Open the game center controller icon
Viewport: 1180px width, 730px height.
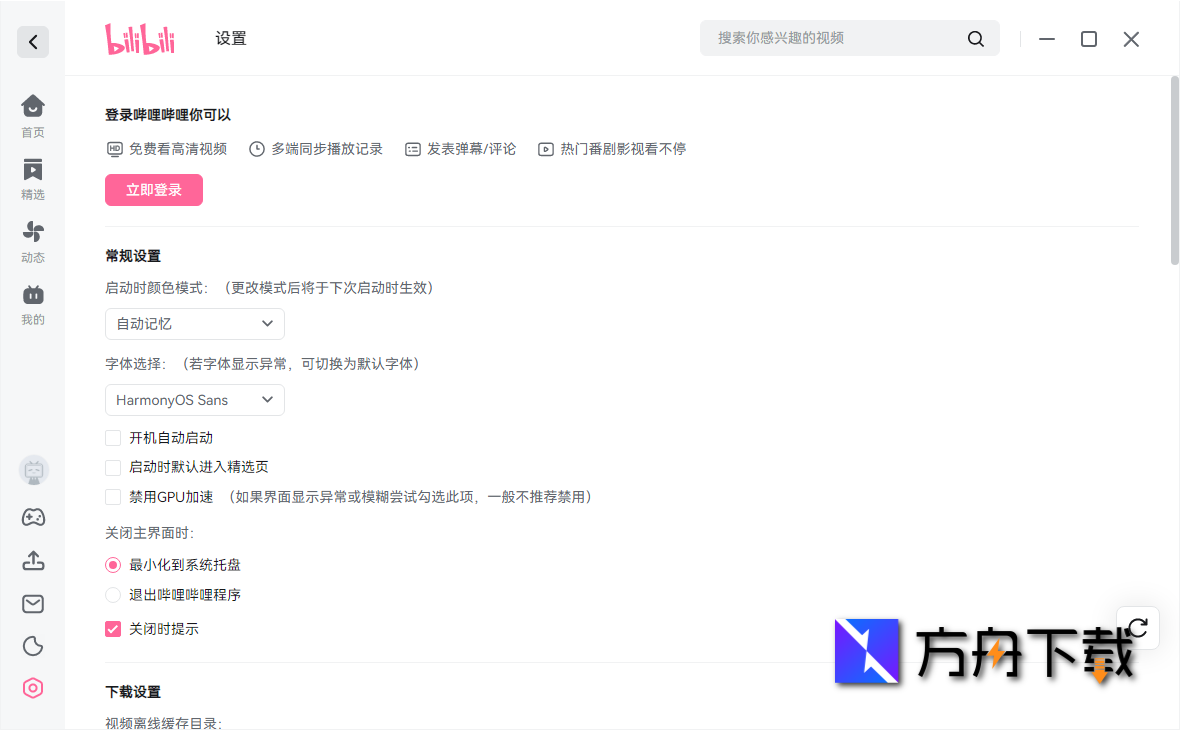click(32, 517)
